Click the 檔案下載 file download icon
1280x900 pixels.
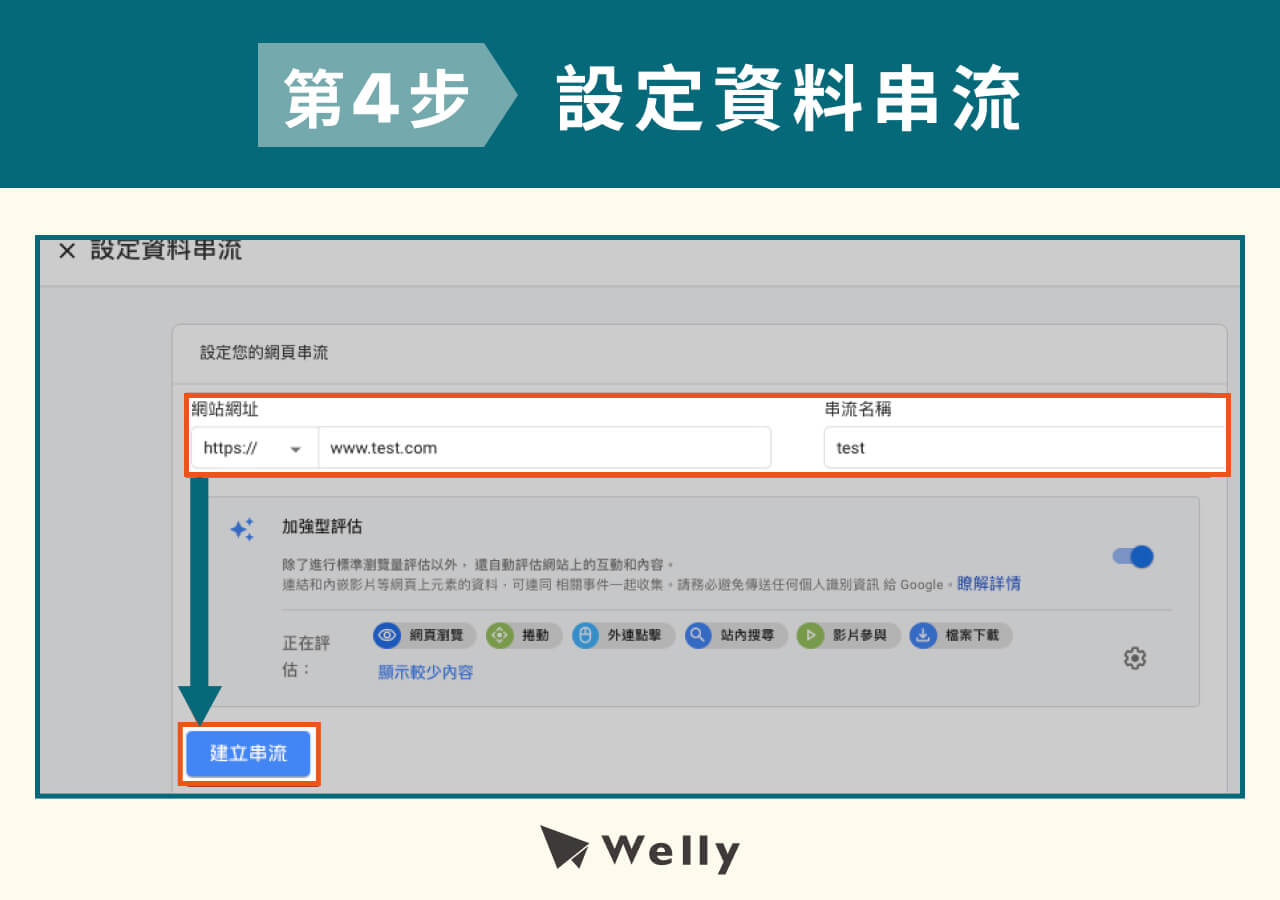(x=926, y=636)
